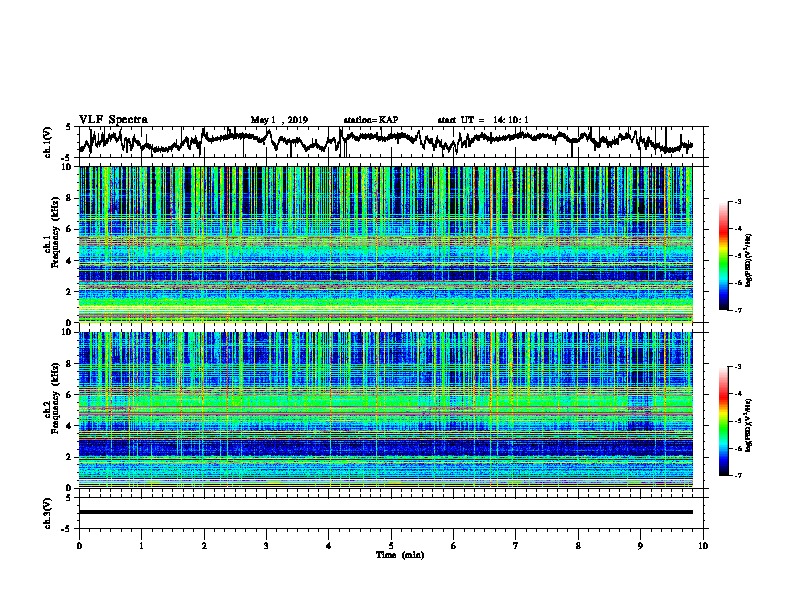
Task: Click the "10" kHz tick on ch.2 spectrogram
Action: [68, 332]
